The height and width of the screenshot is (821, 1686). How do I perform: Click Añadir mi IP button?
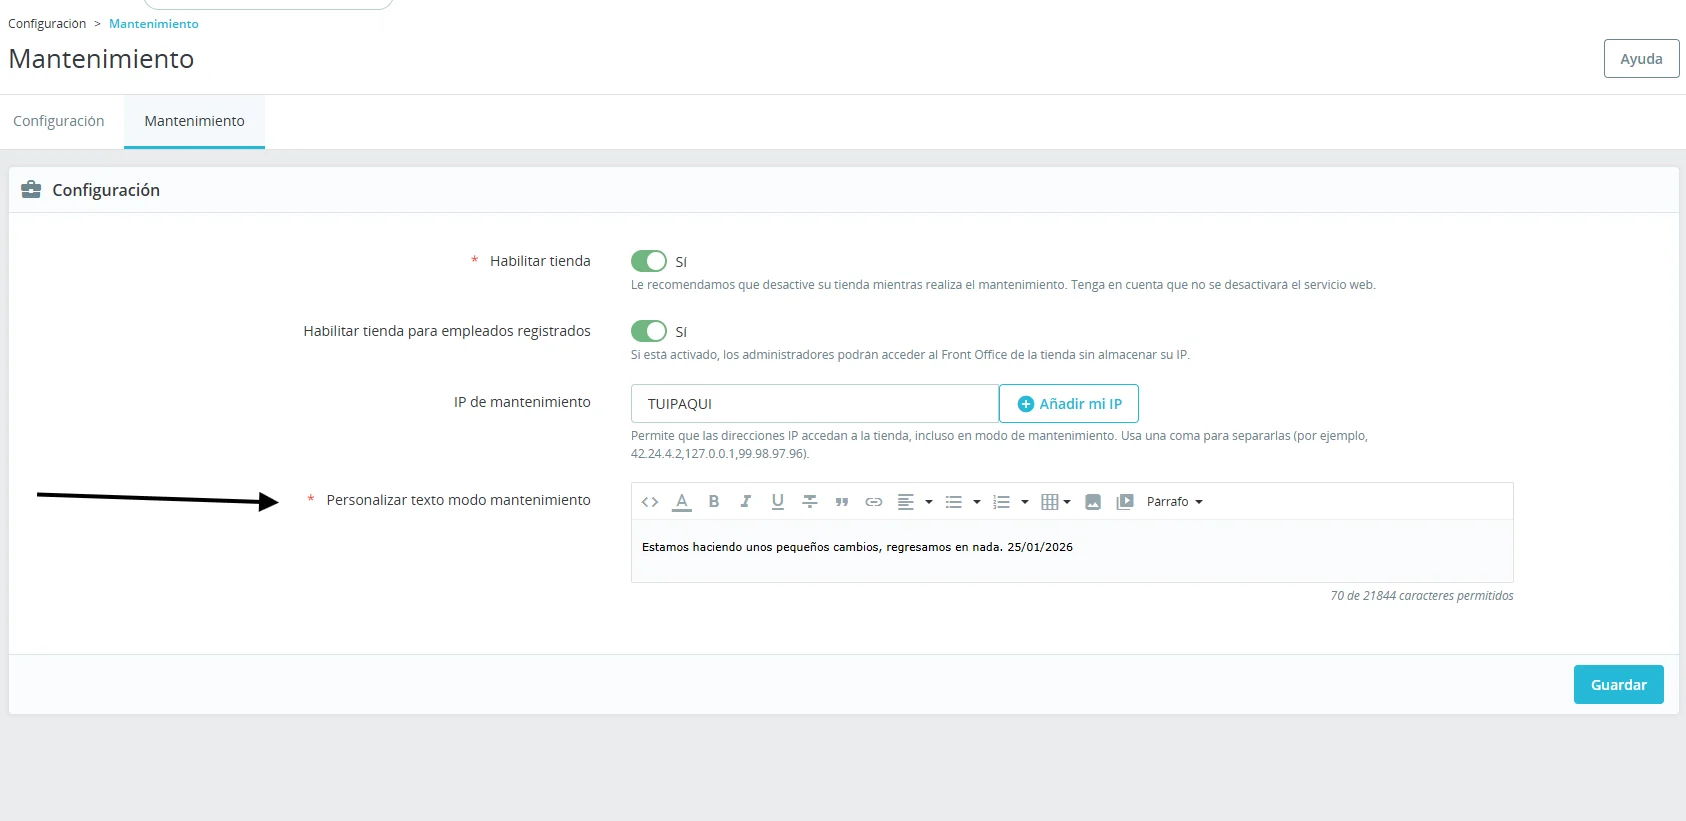point(1069,404)
